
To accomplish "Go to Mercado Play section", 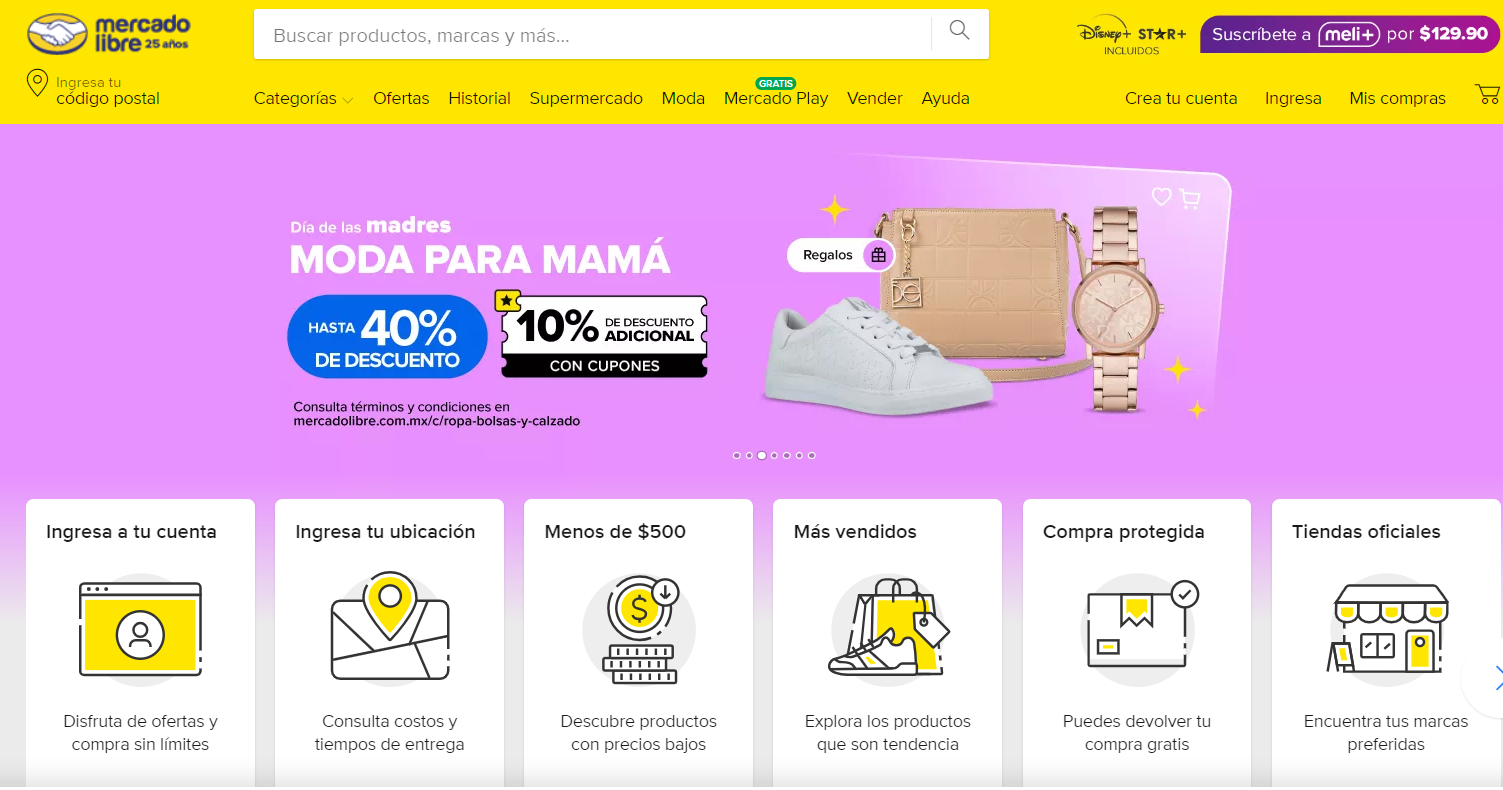I will [x=776, y=98].
